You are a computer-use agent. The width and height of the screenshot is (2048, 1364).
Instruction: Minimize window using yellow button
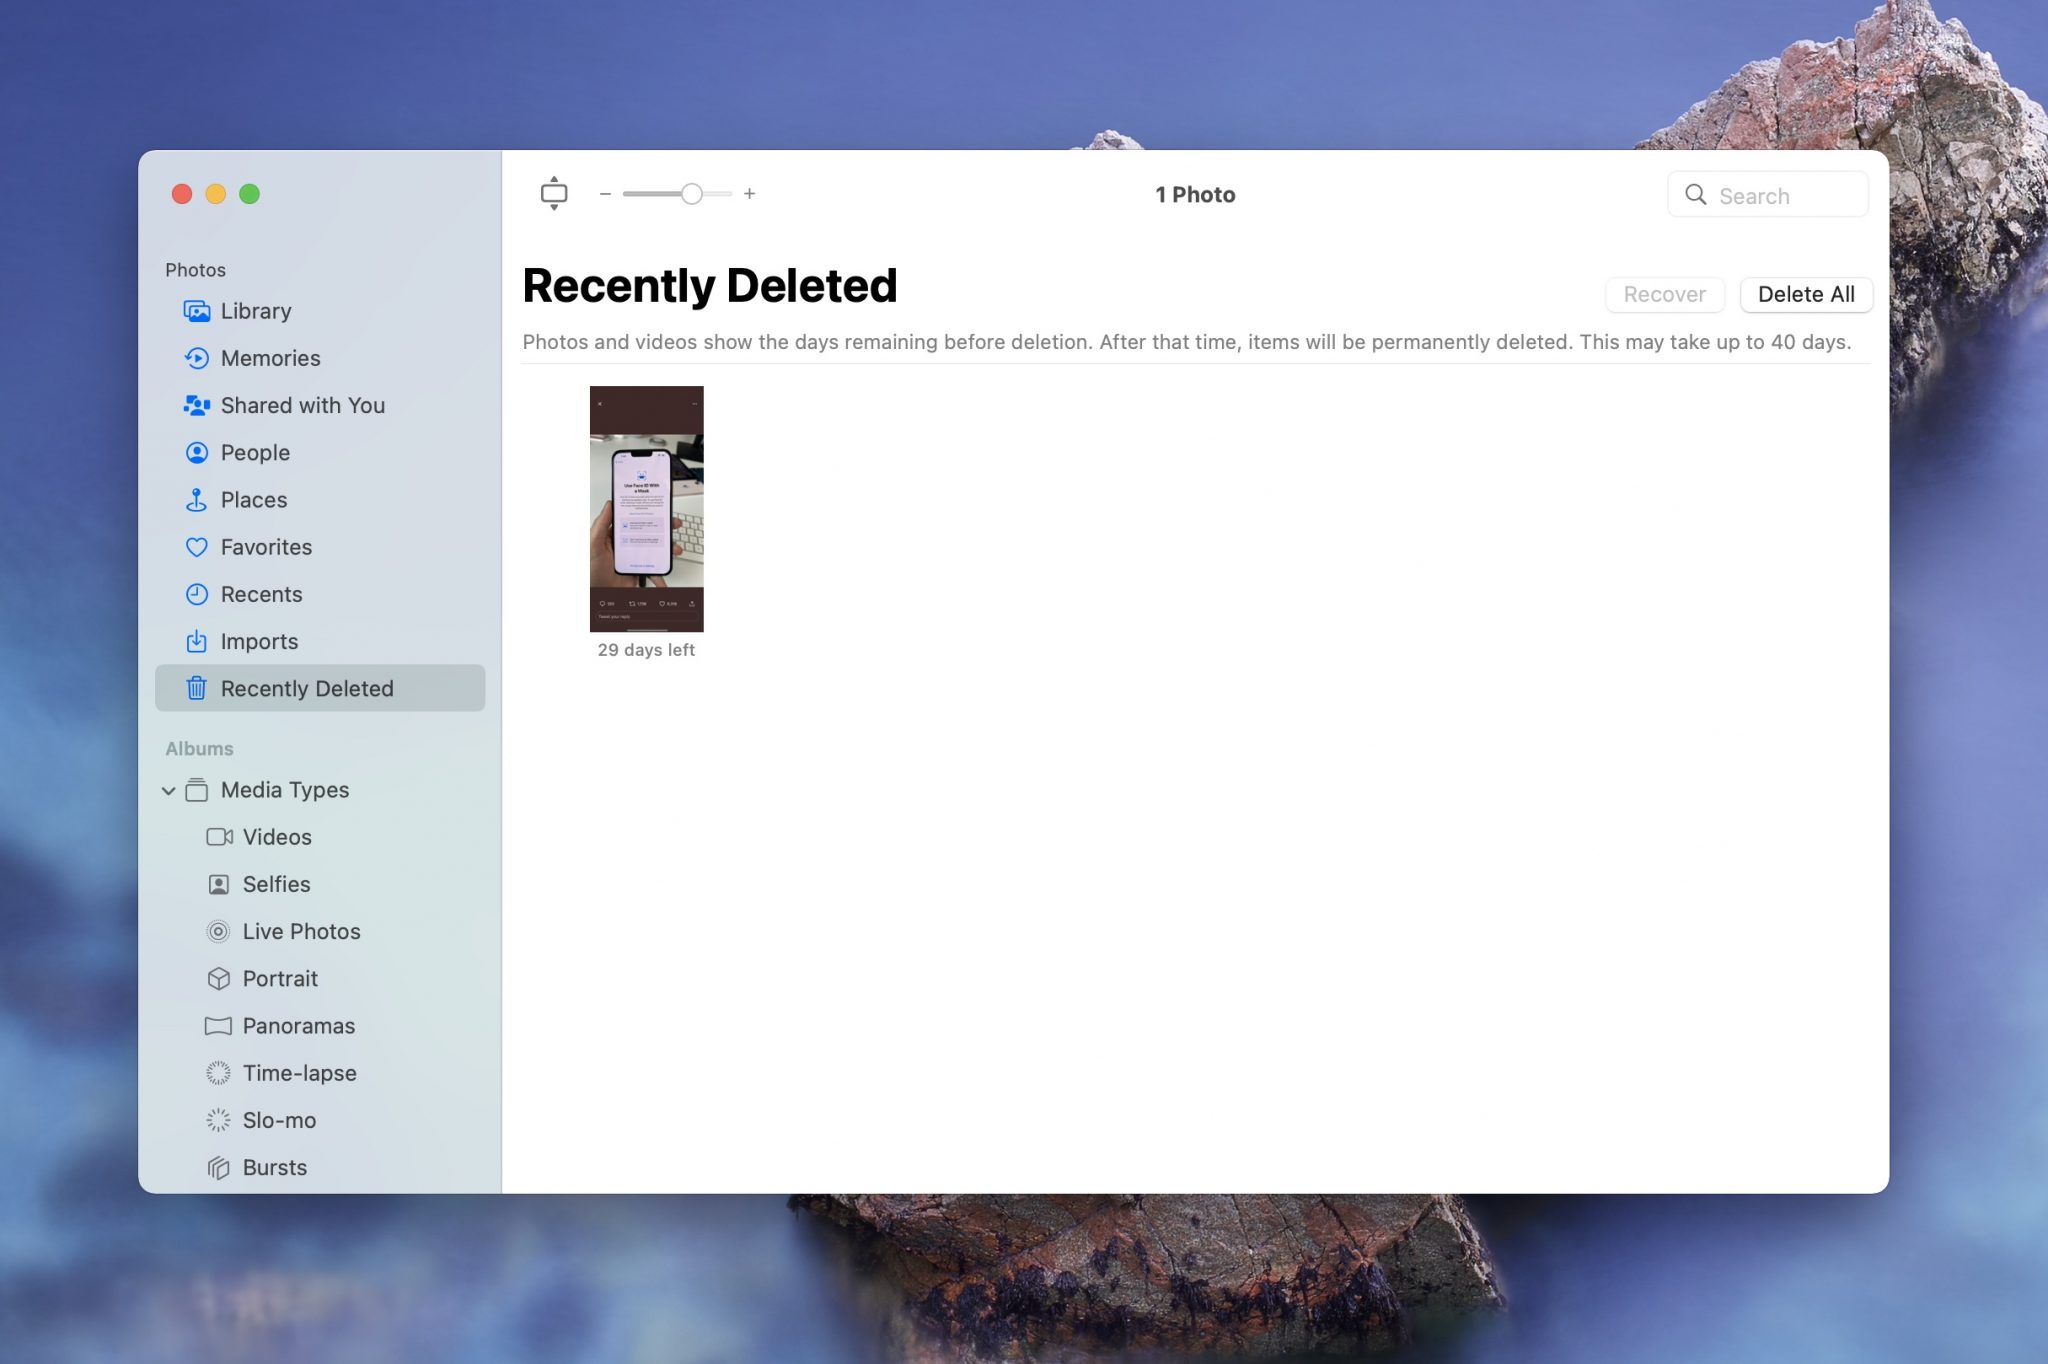tap(216, 194)
